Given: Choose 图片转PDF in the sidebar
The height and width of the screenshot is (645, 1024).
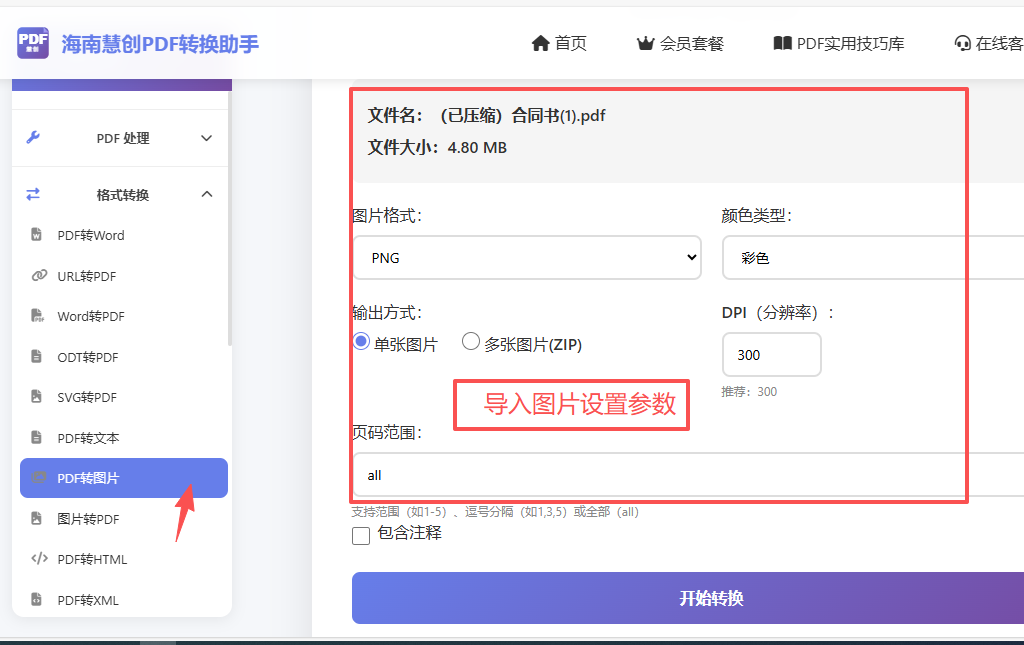Looking at the screenshot, I should 123,518.
